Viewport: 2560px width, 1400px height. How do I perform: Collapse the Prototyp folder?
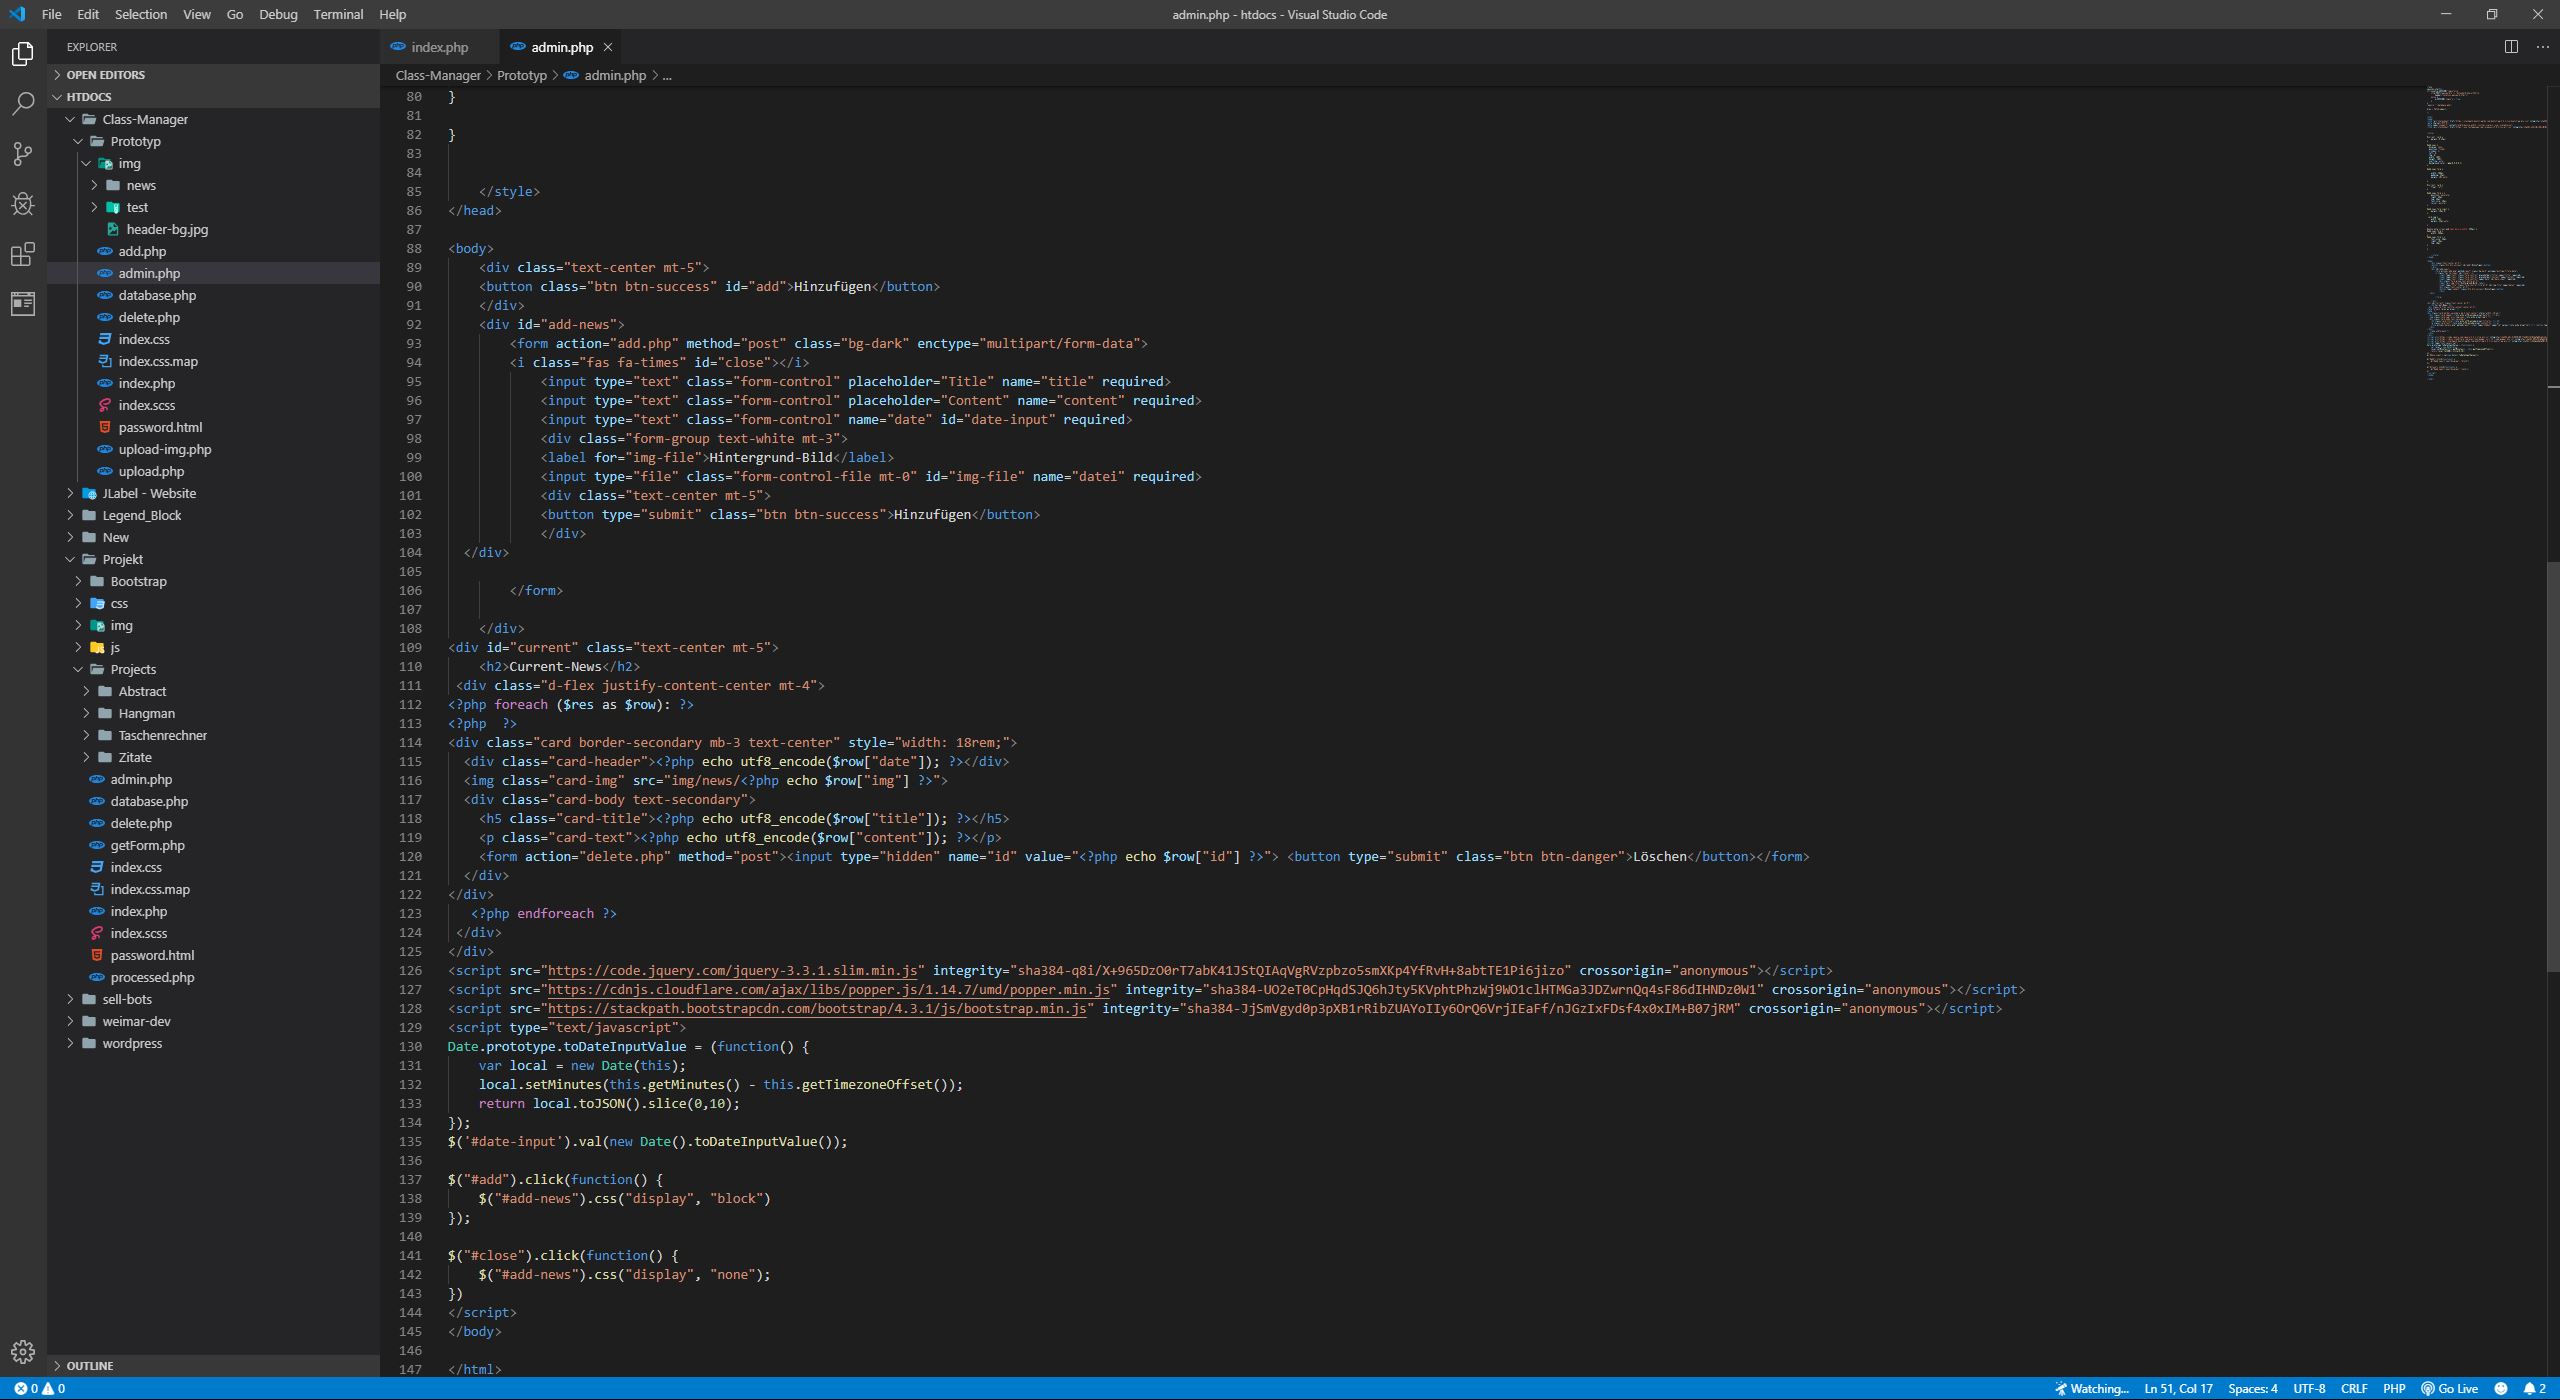(135, 141)
